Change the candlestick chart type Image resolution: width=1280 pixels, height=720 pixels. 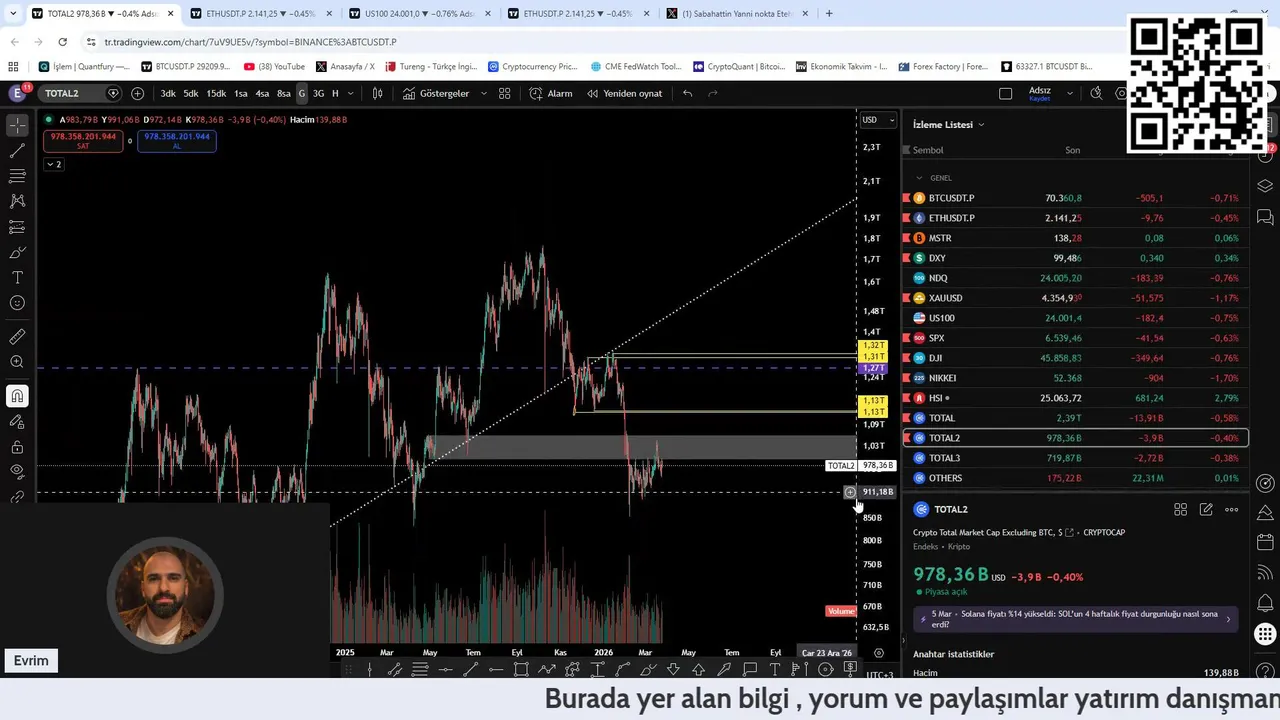[377, 93]
